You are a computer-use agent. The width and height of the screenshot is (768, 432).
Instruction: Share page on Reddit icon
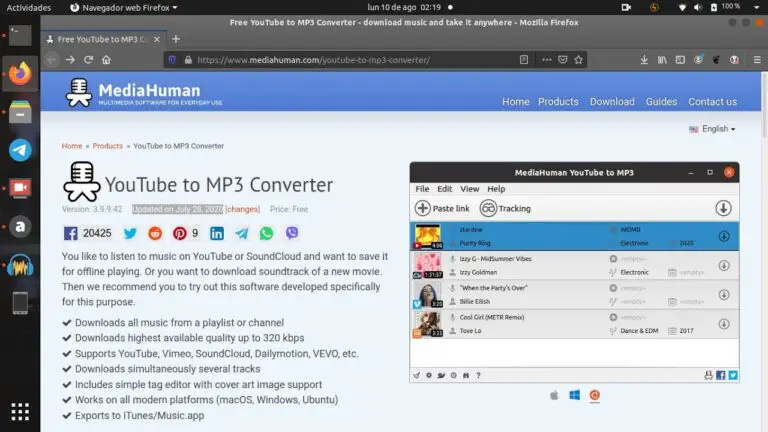tap(155, 233)
